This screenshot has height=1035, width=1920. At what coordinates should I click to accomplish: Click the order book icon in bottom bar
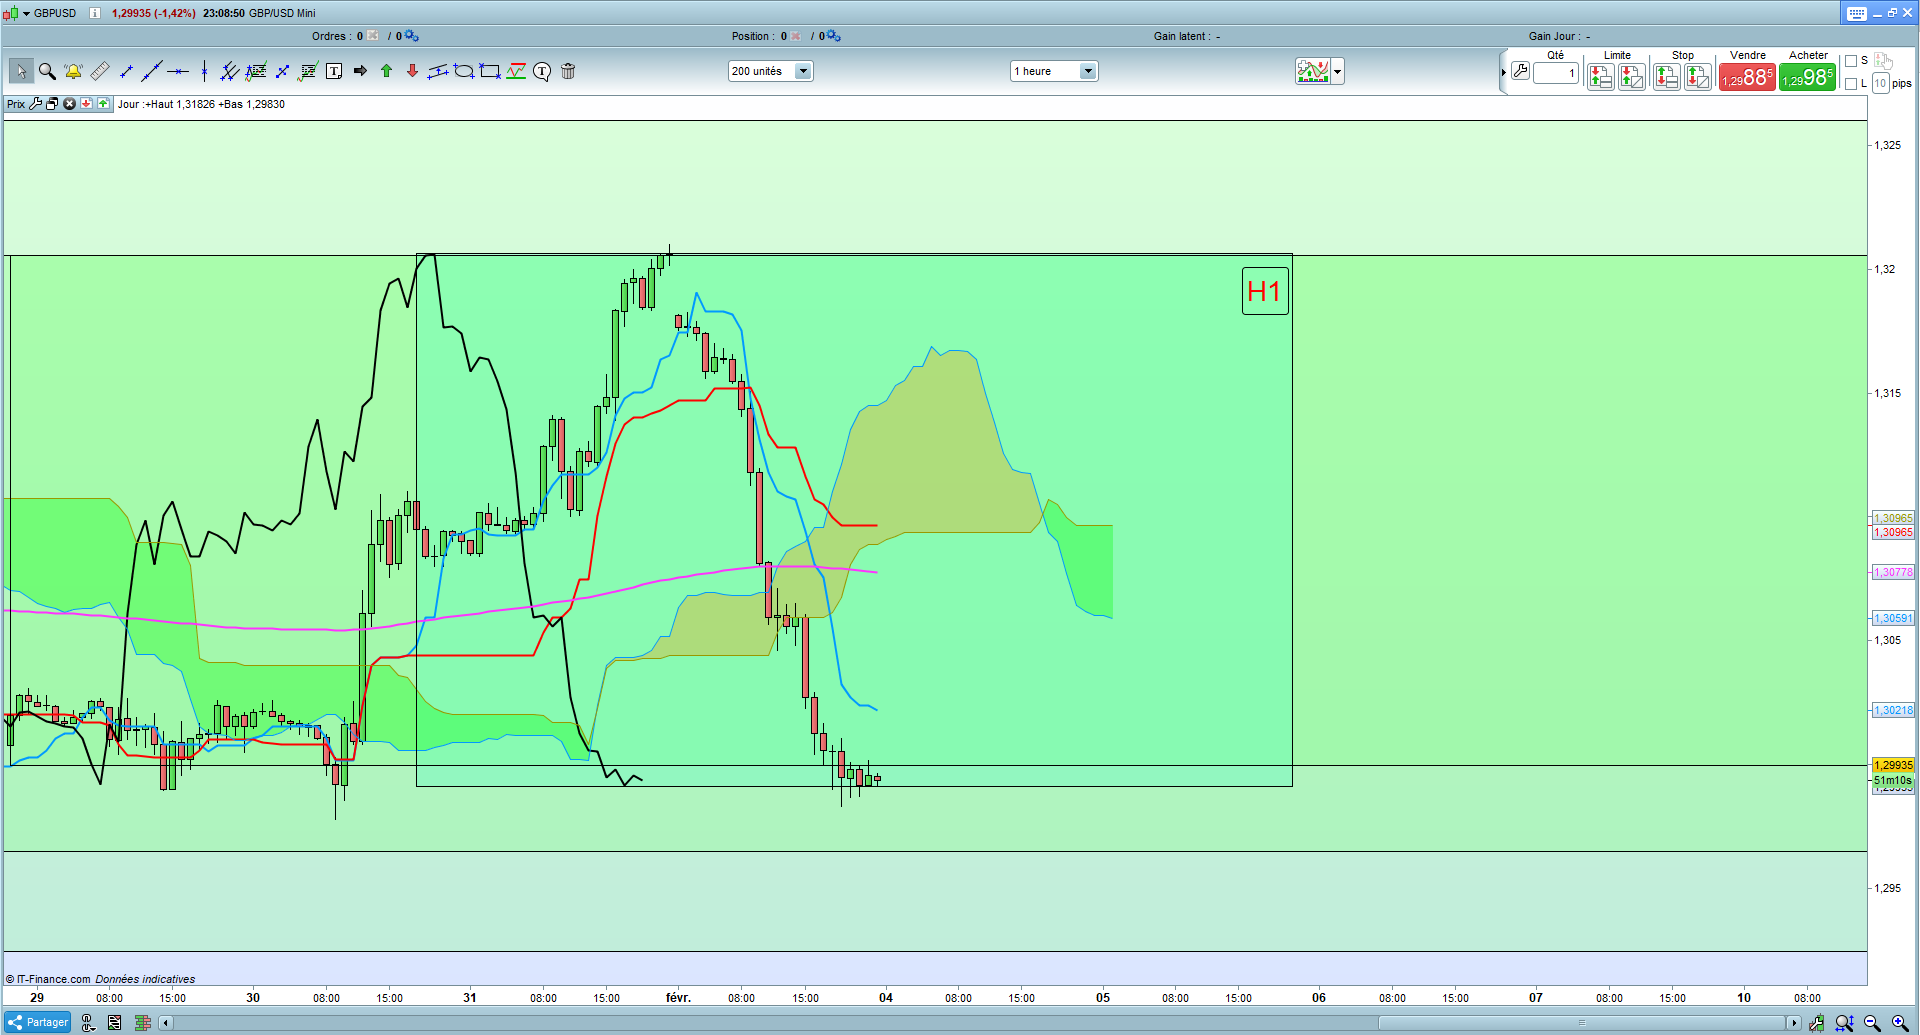(x=142, y=1023)
